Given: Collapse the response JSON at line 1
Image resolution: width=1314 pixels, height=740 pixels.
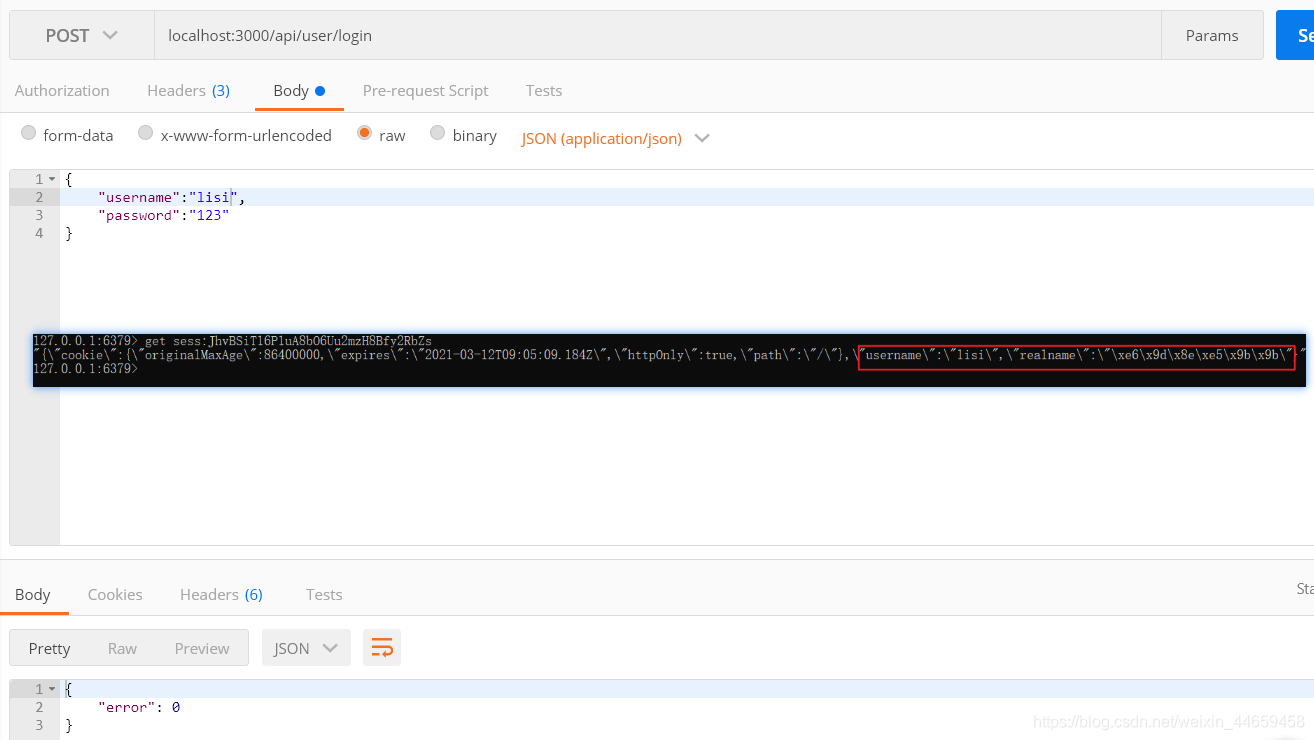Looking at the screenshot, I should point(52,689).
